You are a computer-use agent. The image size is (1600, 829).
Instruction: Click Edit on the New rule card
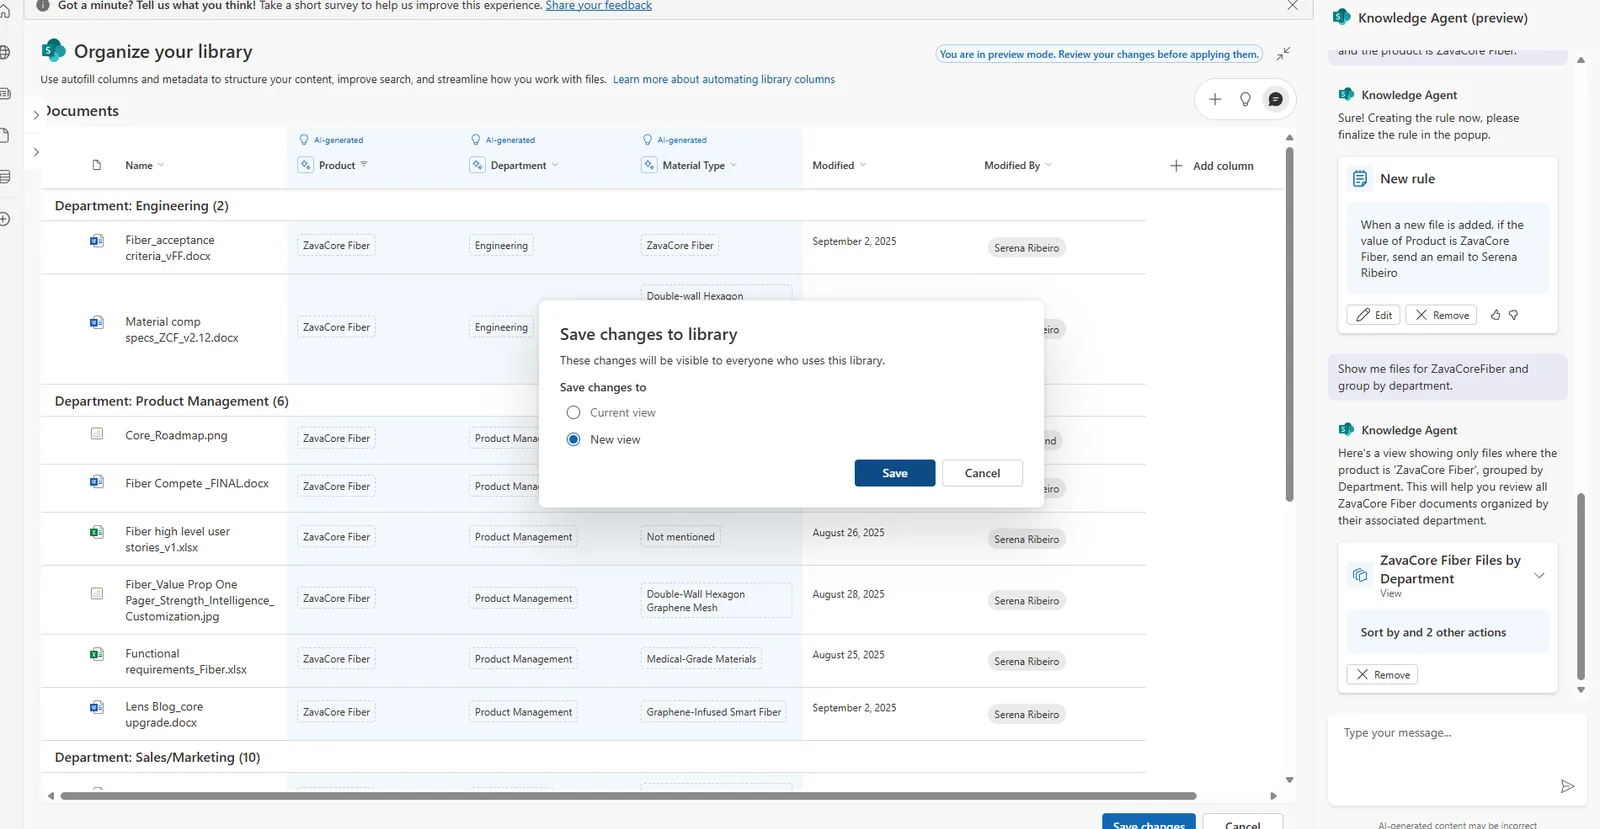click(1373, 315)
